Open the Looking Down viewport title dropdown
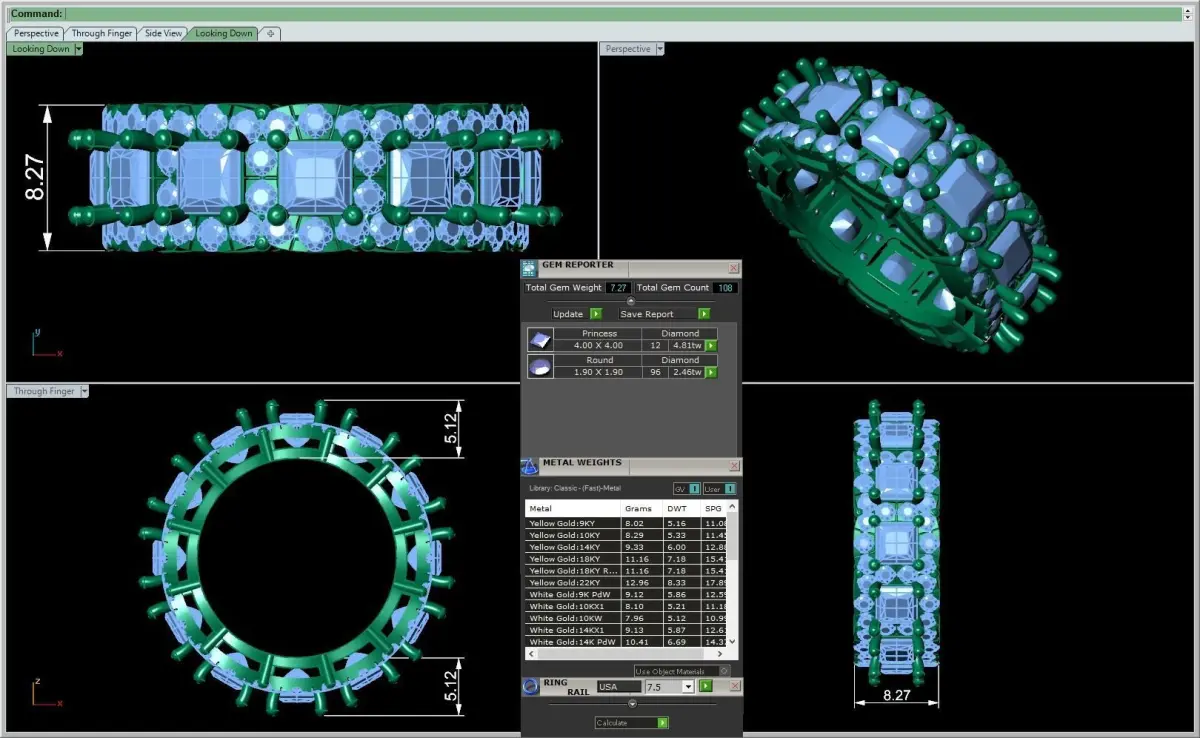This screenshot has height=738, width=1200. click(78, 48)
